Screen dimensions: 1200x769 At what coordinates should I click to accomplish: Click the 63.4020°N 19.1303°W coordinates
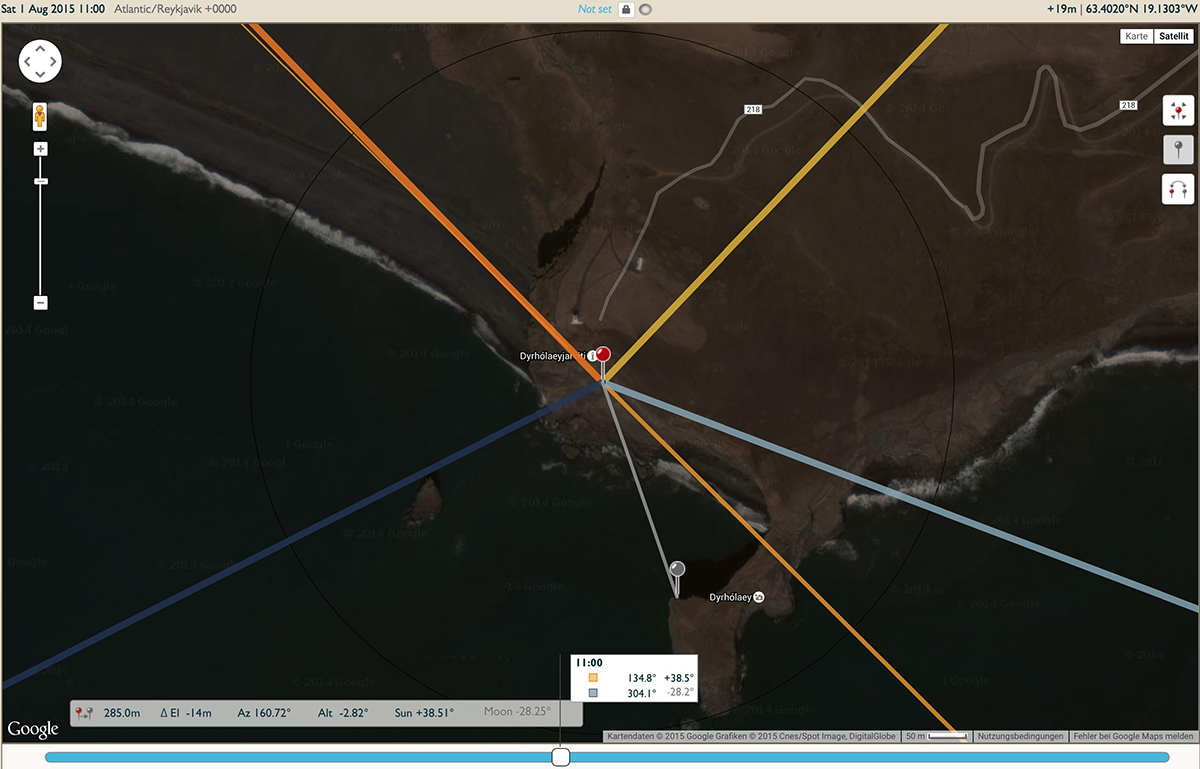click(x=1141, y=9)
